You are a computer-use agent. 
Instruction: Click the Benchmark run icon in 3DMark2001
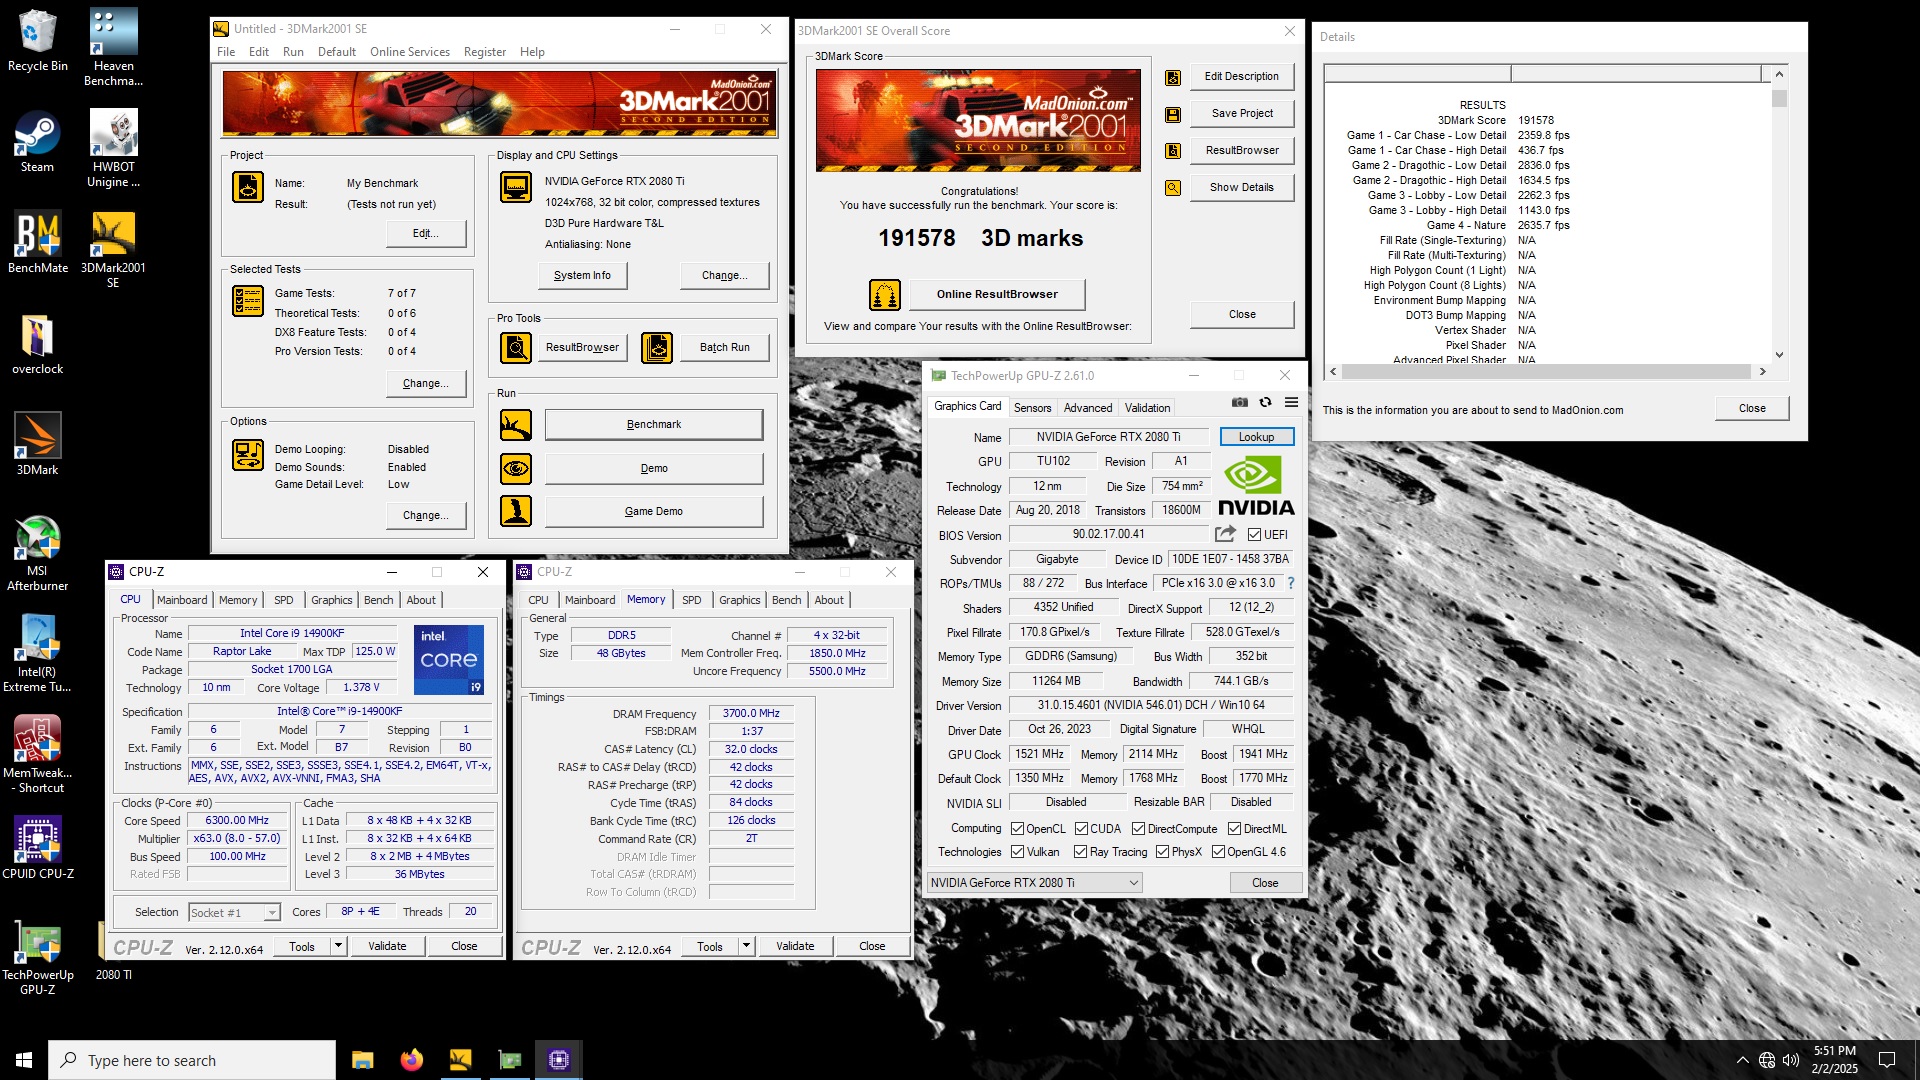516,425
